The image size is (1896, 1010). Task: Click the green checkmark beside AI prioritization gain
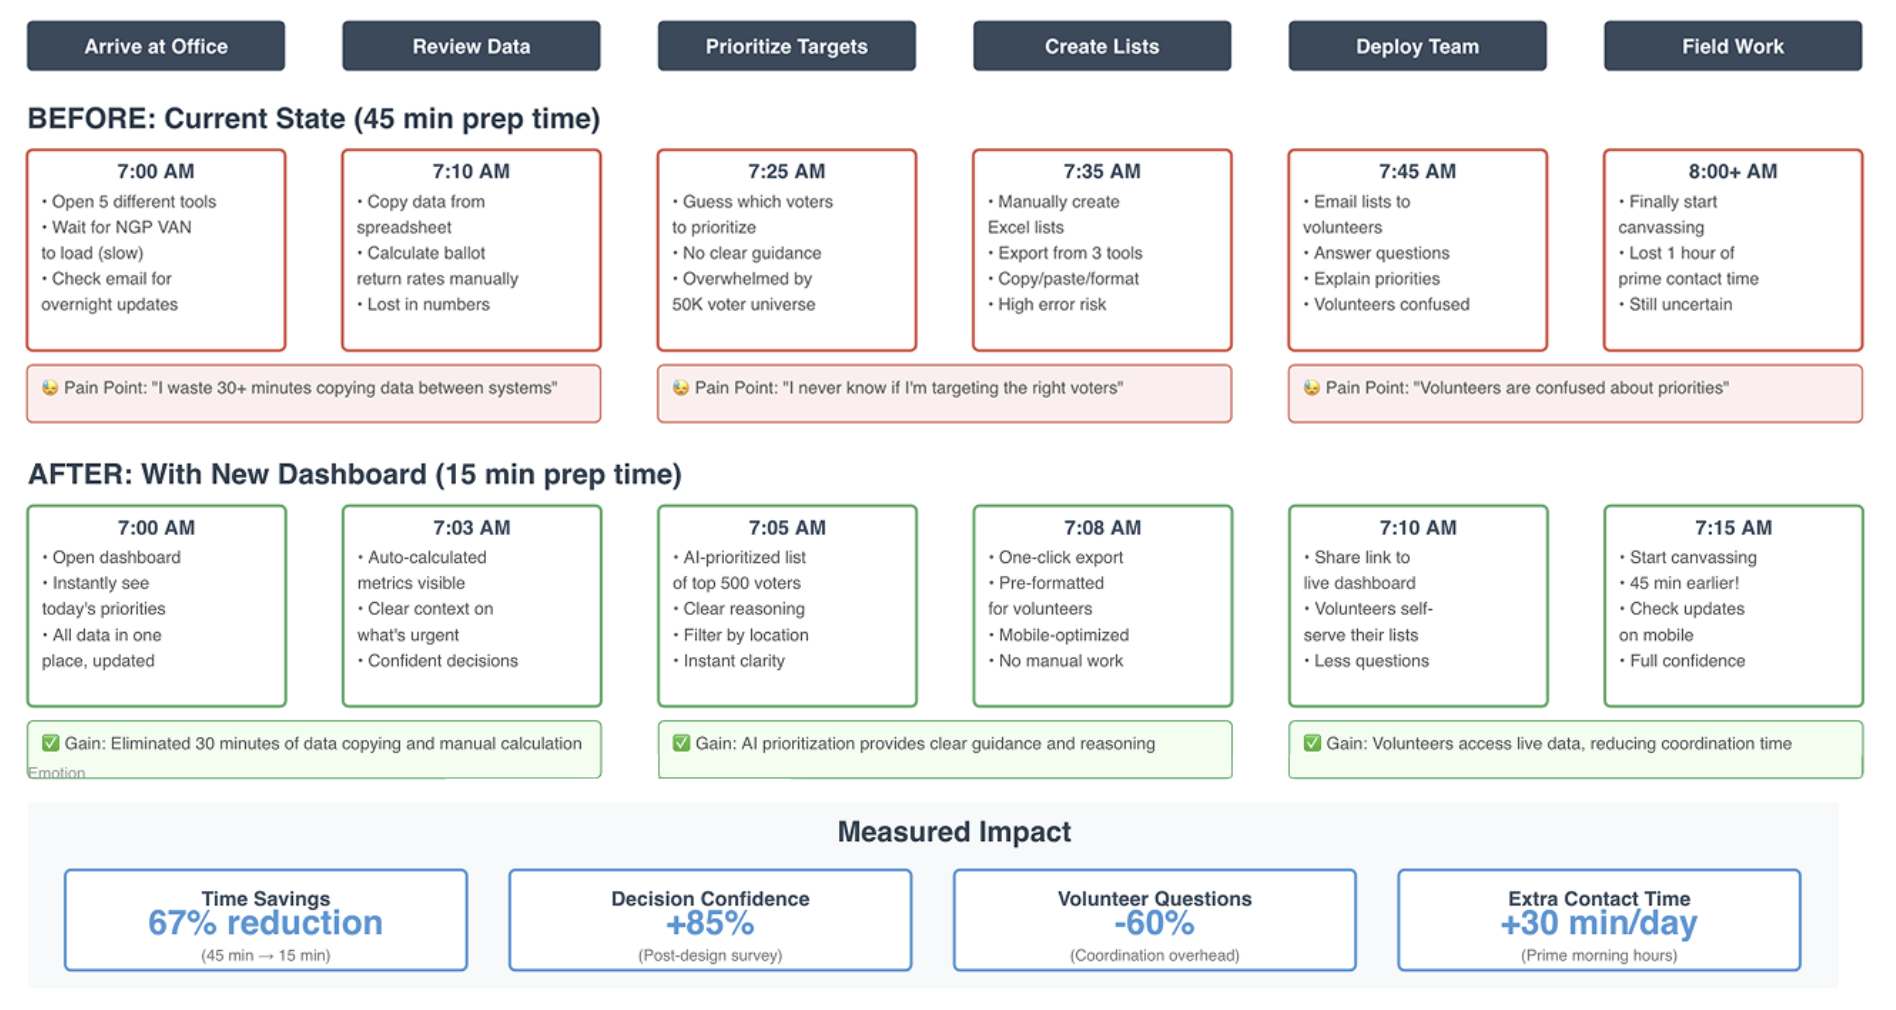(681, 743)
